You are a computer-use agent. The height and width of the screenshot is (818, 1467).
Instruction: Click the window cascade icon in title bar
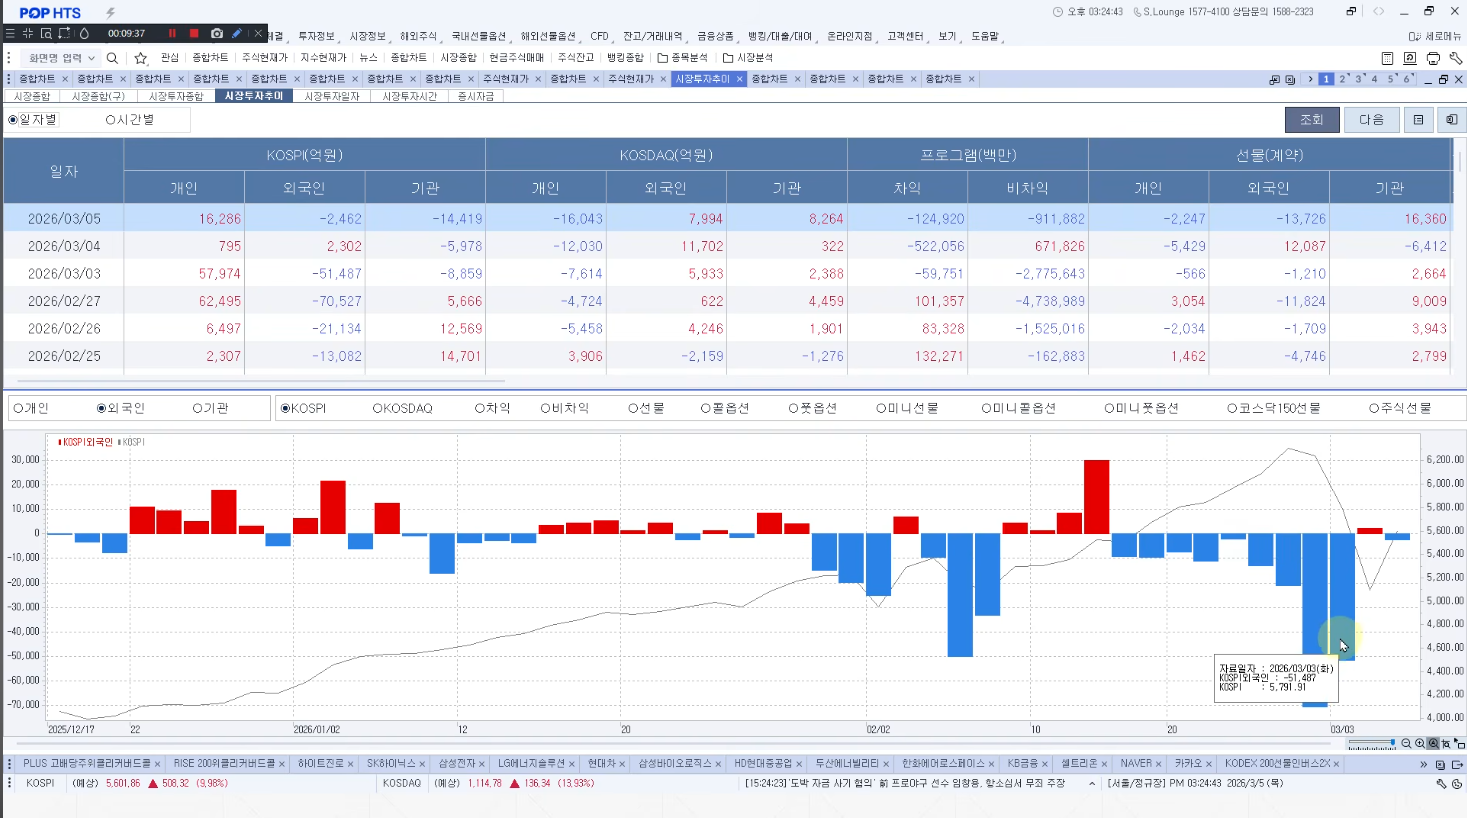(1351, 12)
